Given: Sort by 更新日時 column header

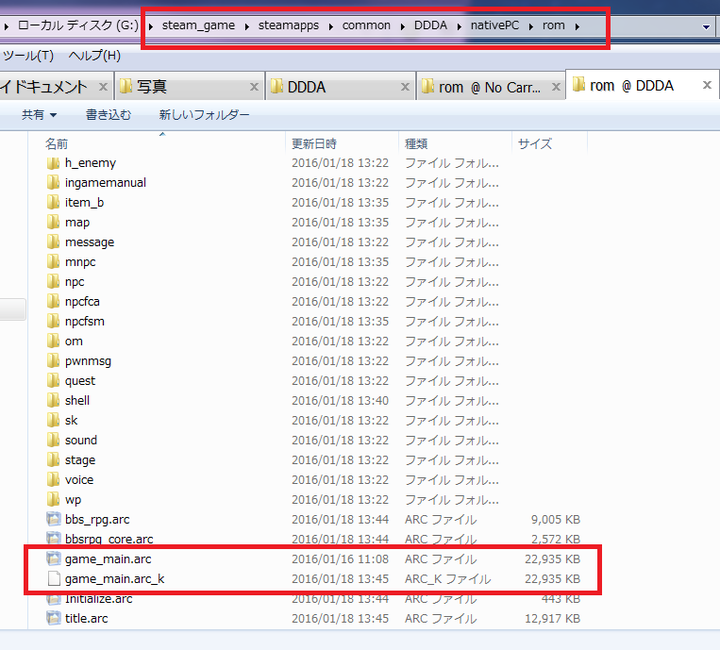Looking at the screenshot, I should tap(342, 144).
